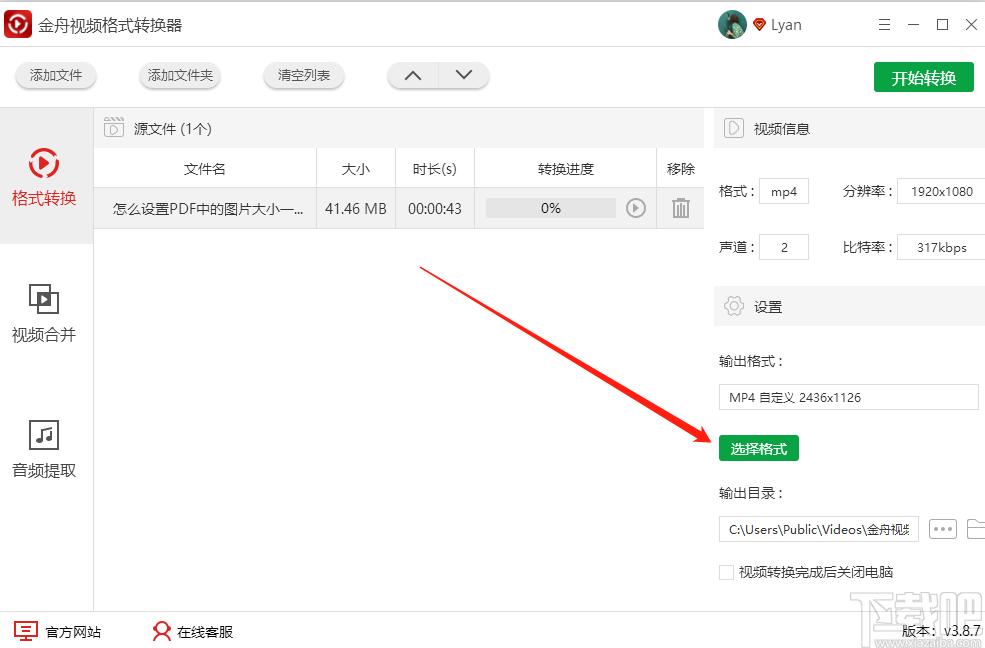Click the Lyan username
The image size is (985, 648).
point(786,25)
